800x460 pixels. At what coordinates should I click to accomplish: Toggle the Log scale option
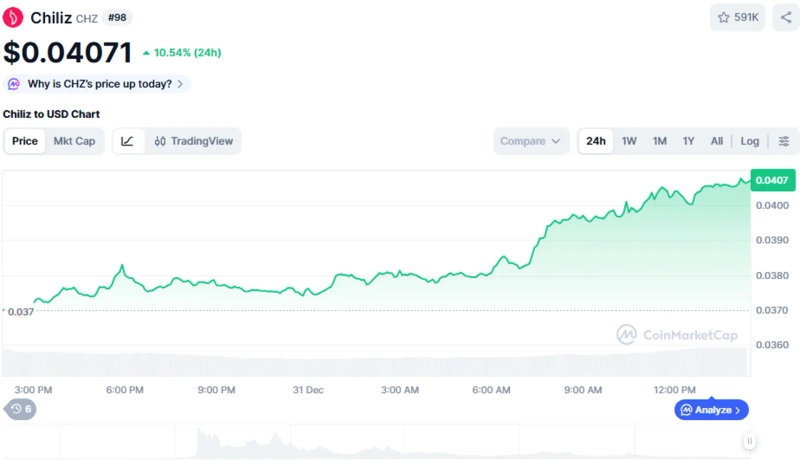749,141
